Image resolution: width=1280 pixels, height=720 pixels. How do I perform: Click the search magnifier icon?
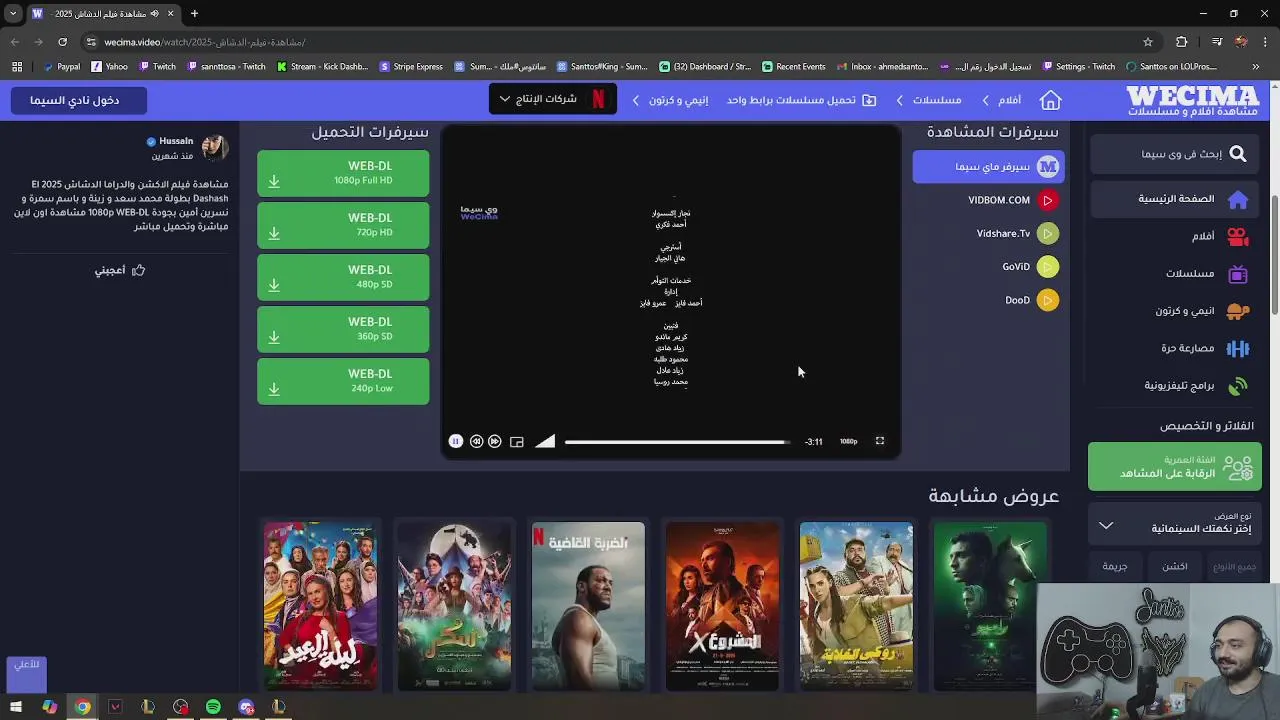(1238, 154)
